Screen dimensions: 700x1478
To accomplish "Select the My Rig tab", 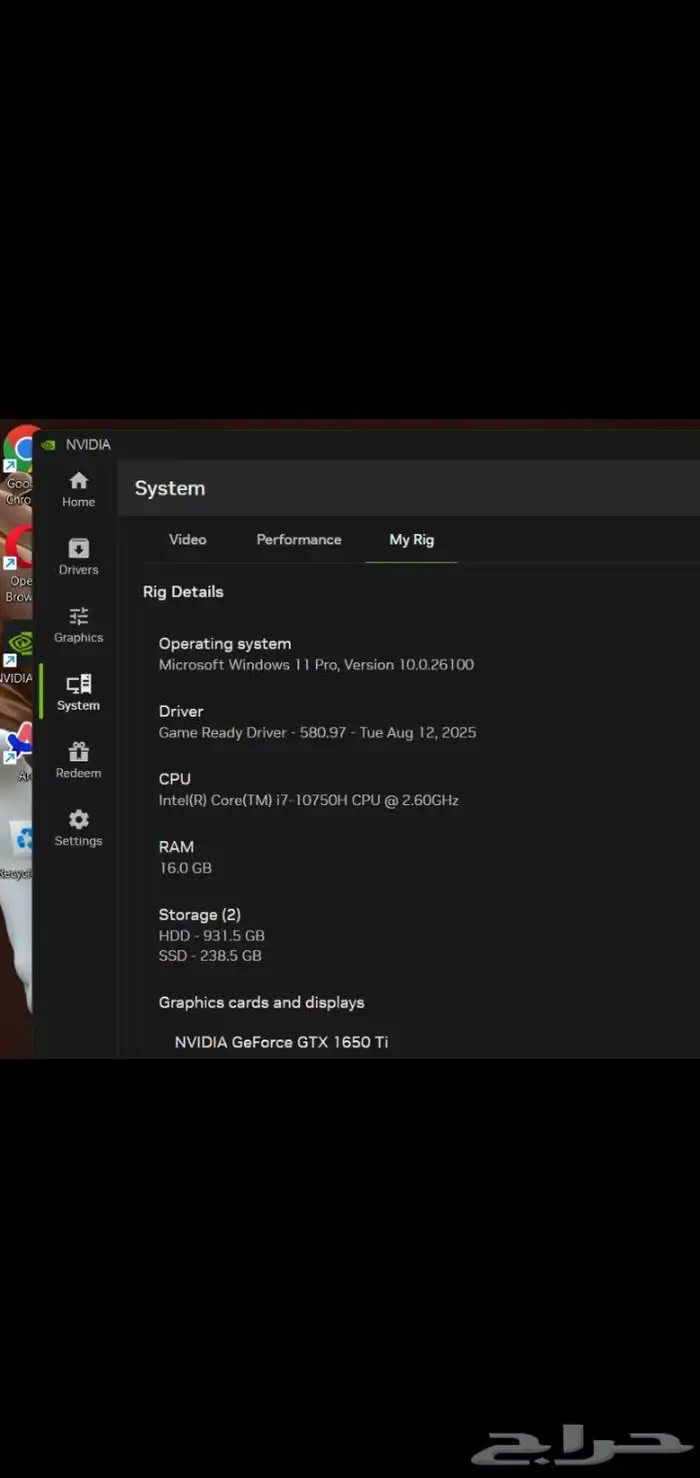I will [411, 539].
